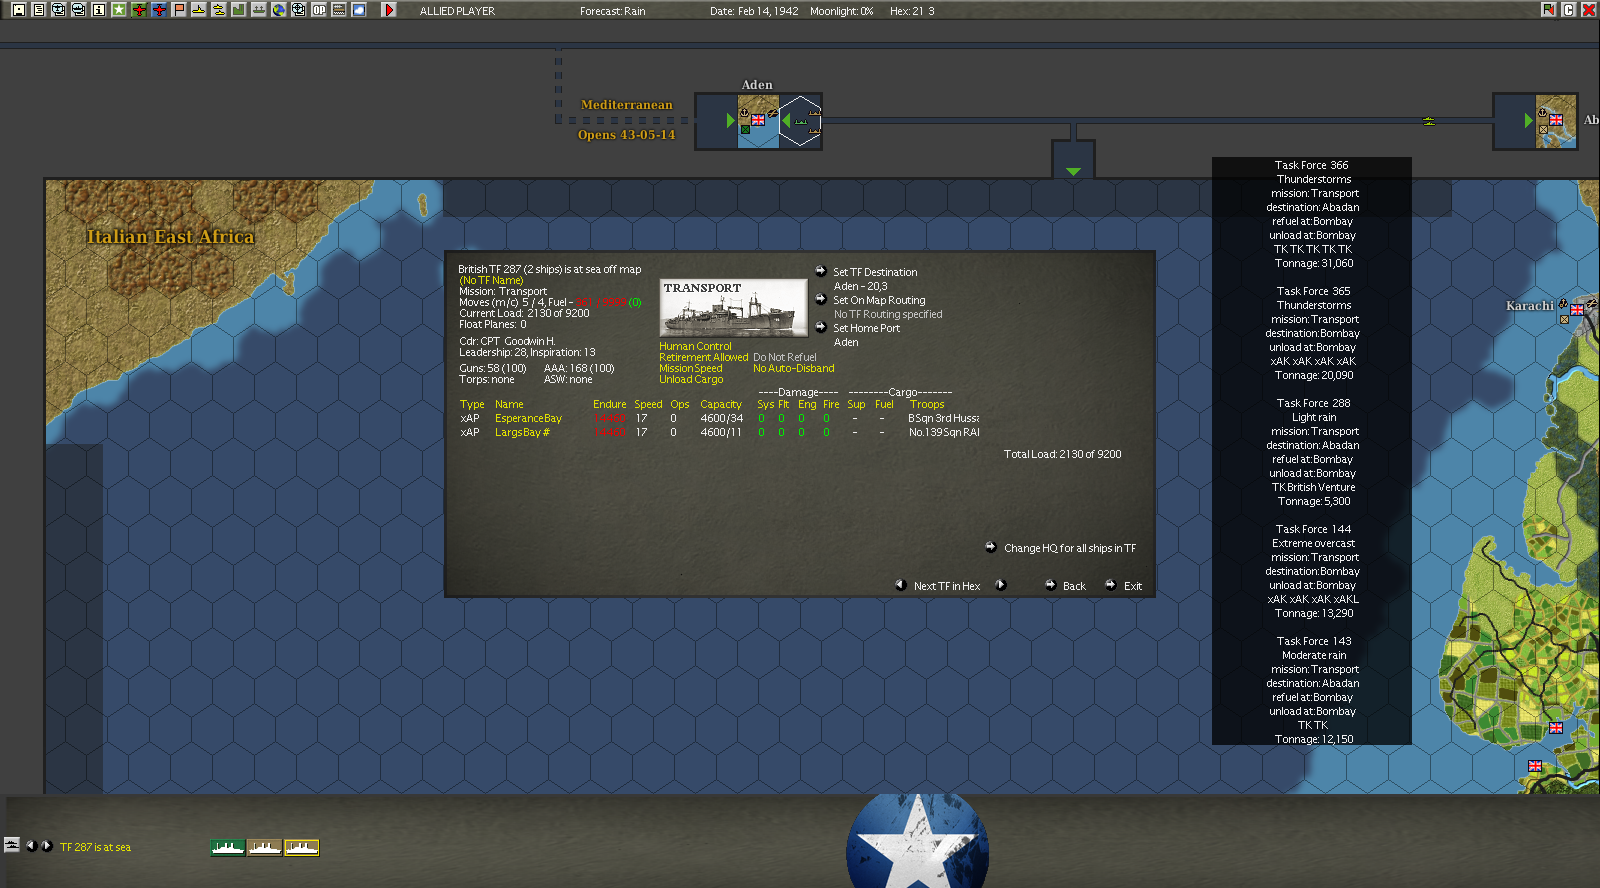
Task: Click Unload Cargo option
Action: coord(691,379)
